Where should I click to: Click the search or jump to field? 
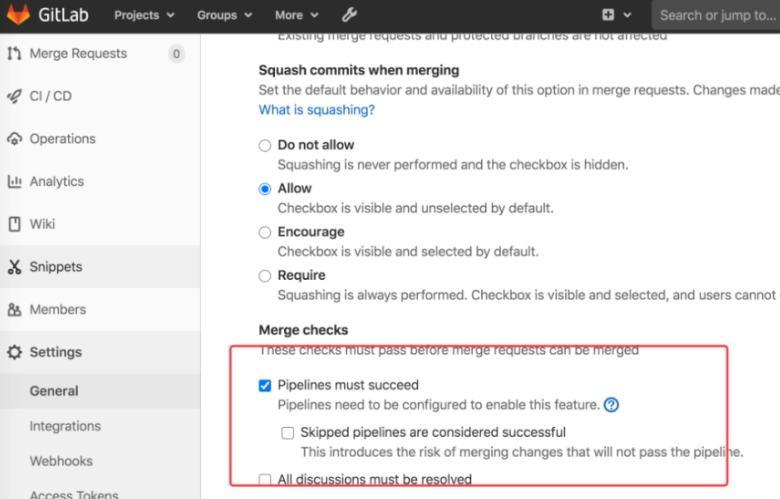[716, 15]
